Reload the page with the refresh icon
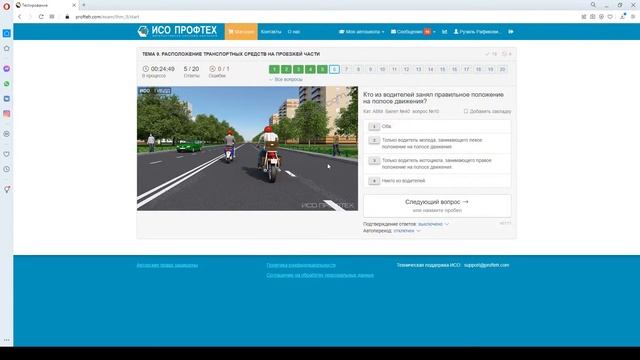Image resolution: width=640 pixels, height=360 pixels. click(x=41, y=17)
